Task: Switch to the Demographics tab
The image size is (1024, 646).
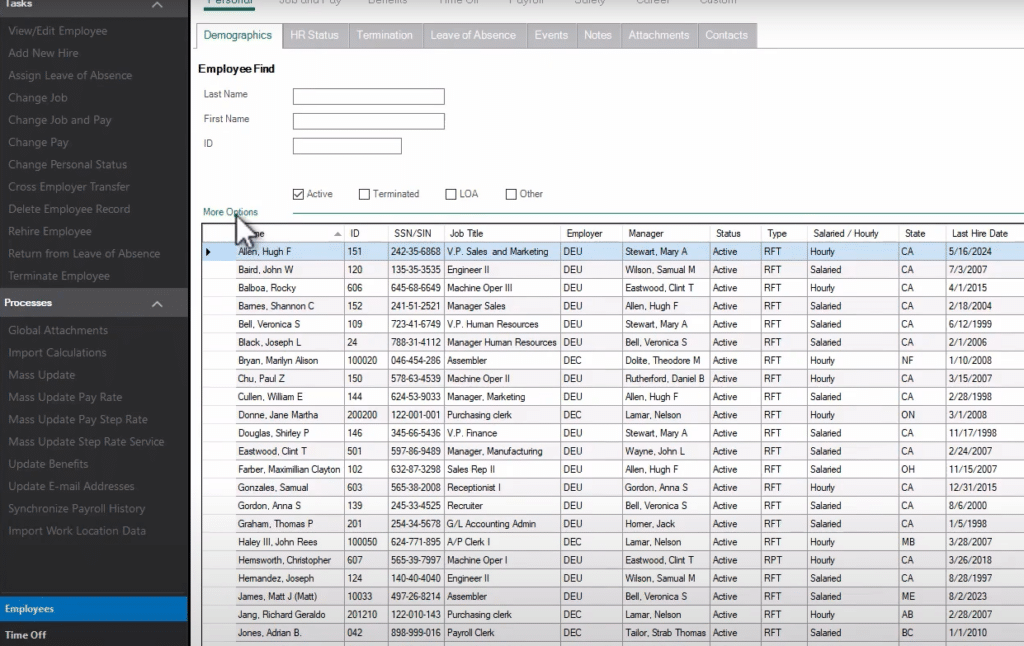Action: pyautogui.click(x=238, y=35)
